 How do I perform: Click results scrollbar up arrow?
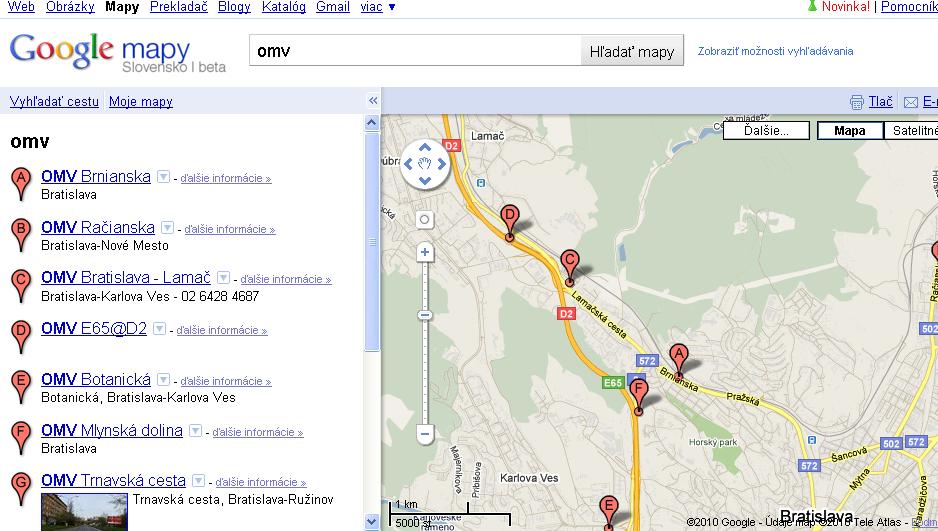click(371, 123)
